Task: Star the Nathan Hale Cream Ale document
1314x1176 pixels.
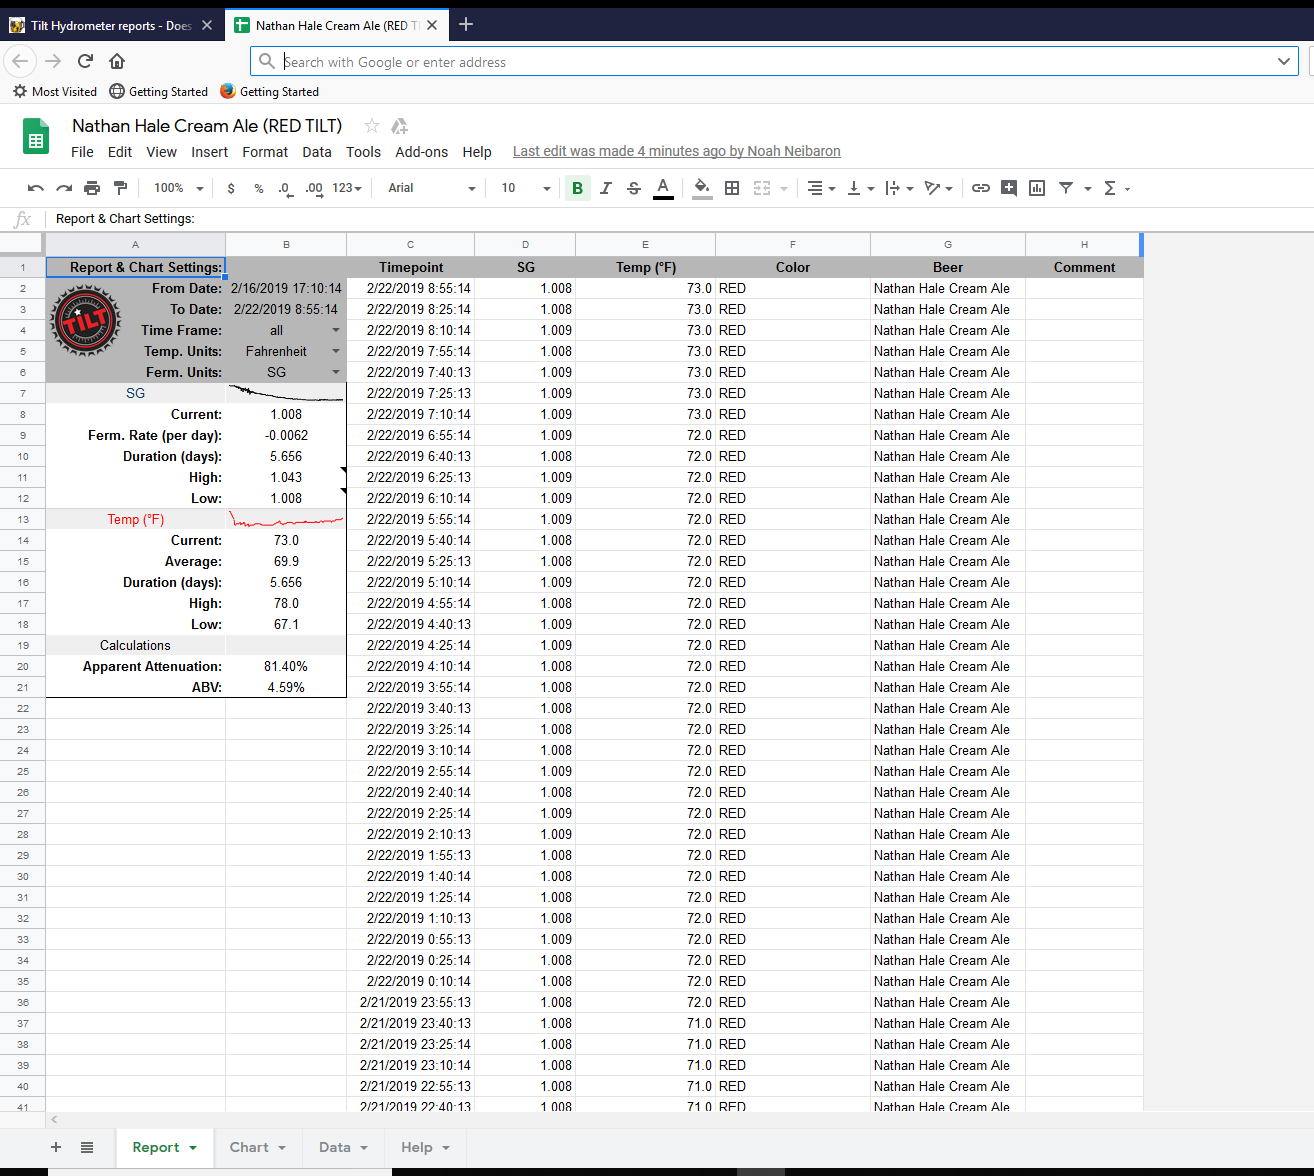Action: (372, 126)
